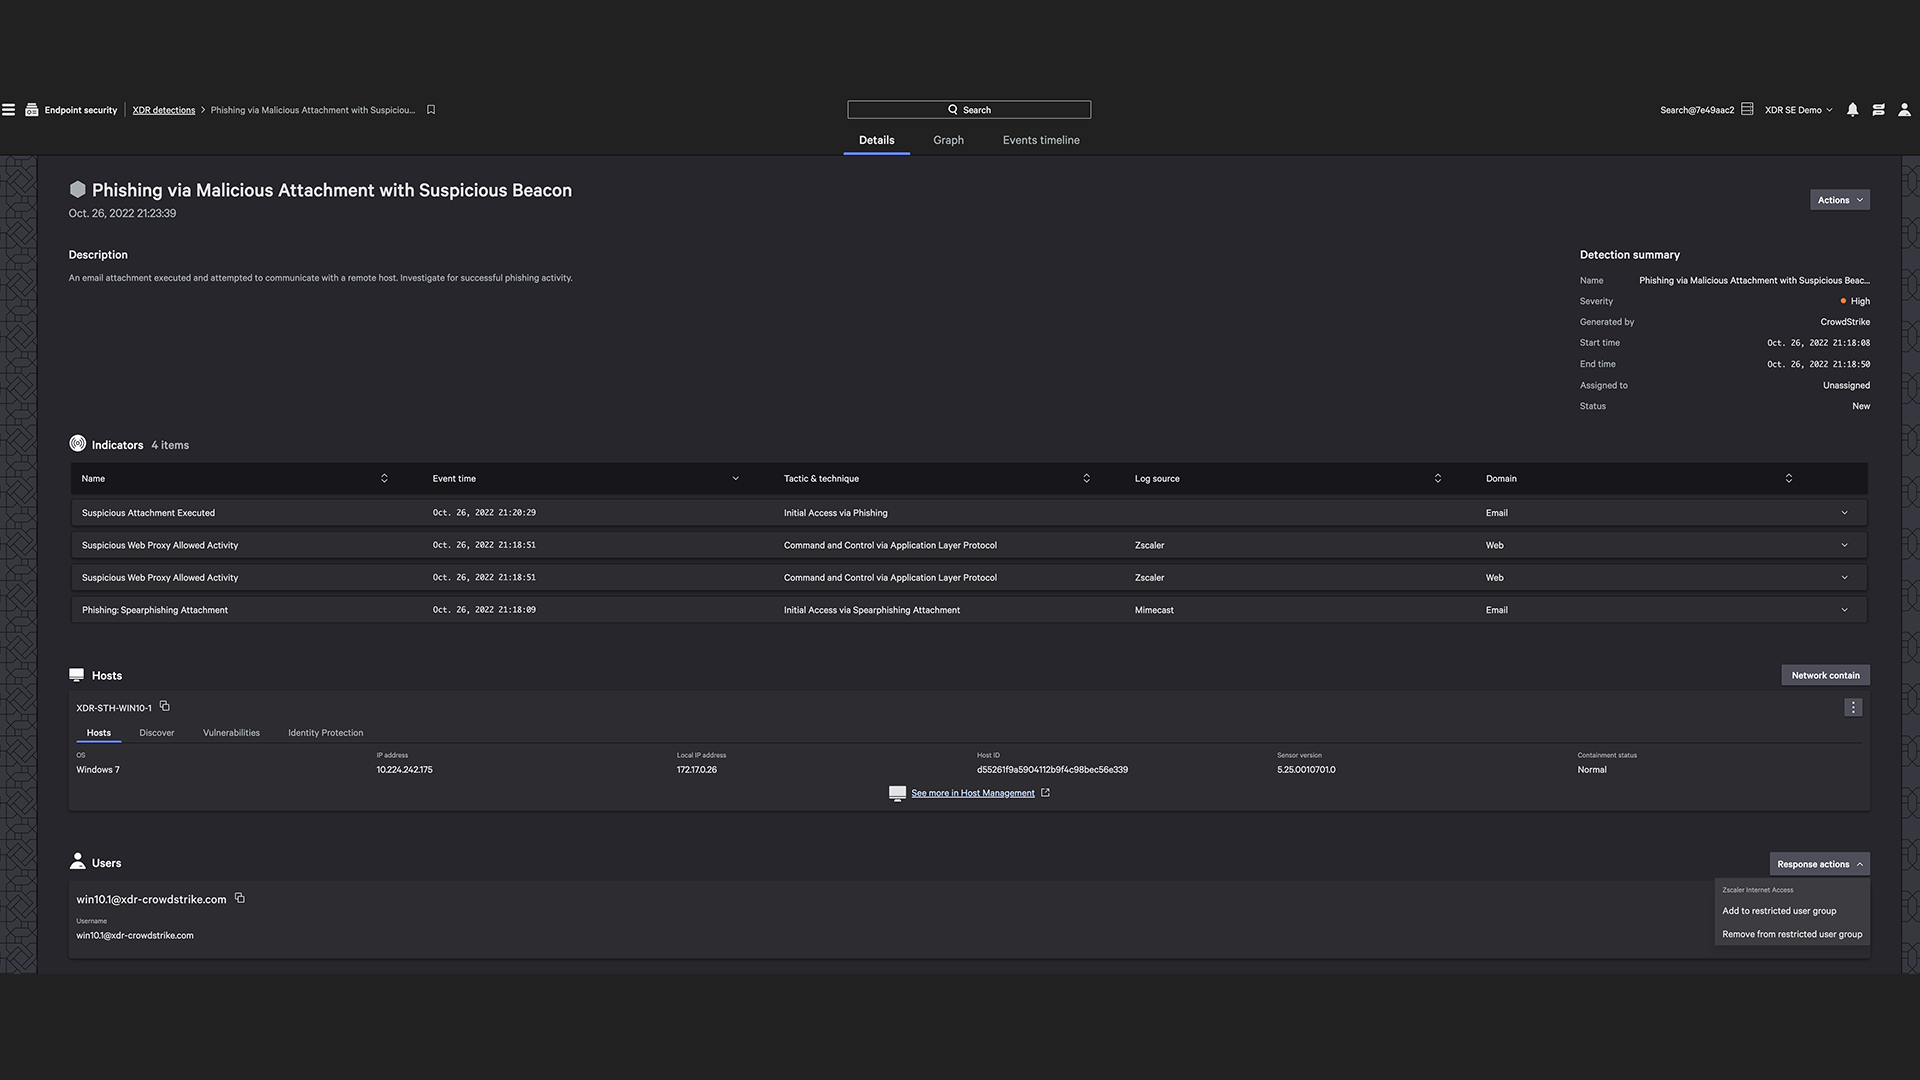Open the XDR SE Demo account dropdown

point(1798,110)
